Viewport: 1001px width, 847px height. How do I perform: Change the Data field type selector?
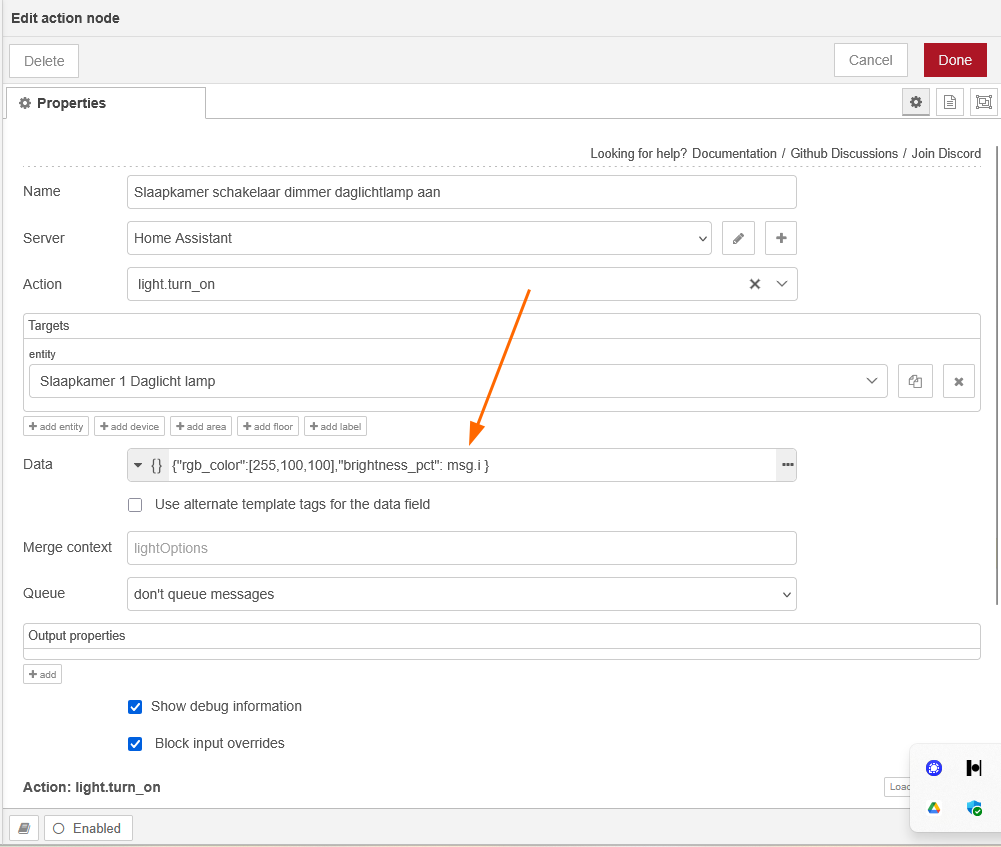click(x=147, y=465)
